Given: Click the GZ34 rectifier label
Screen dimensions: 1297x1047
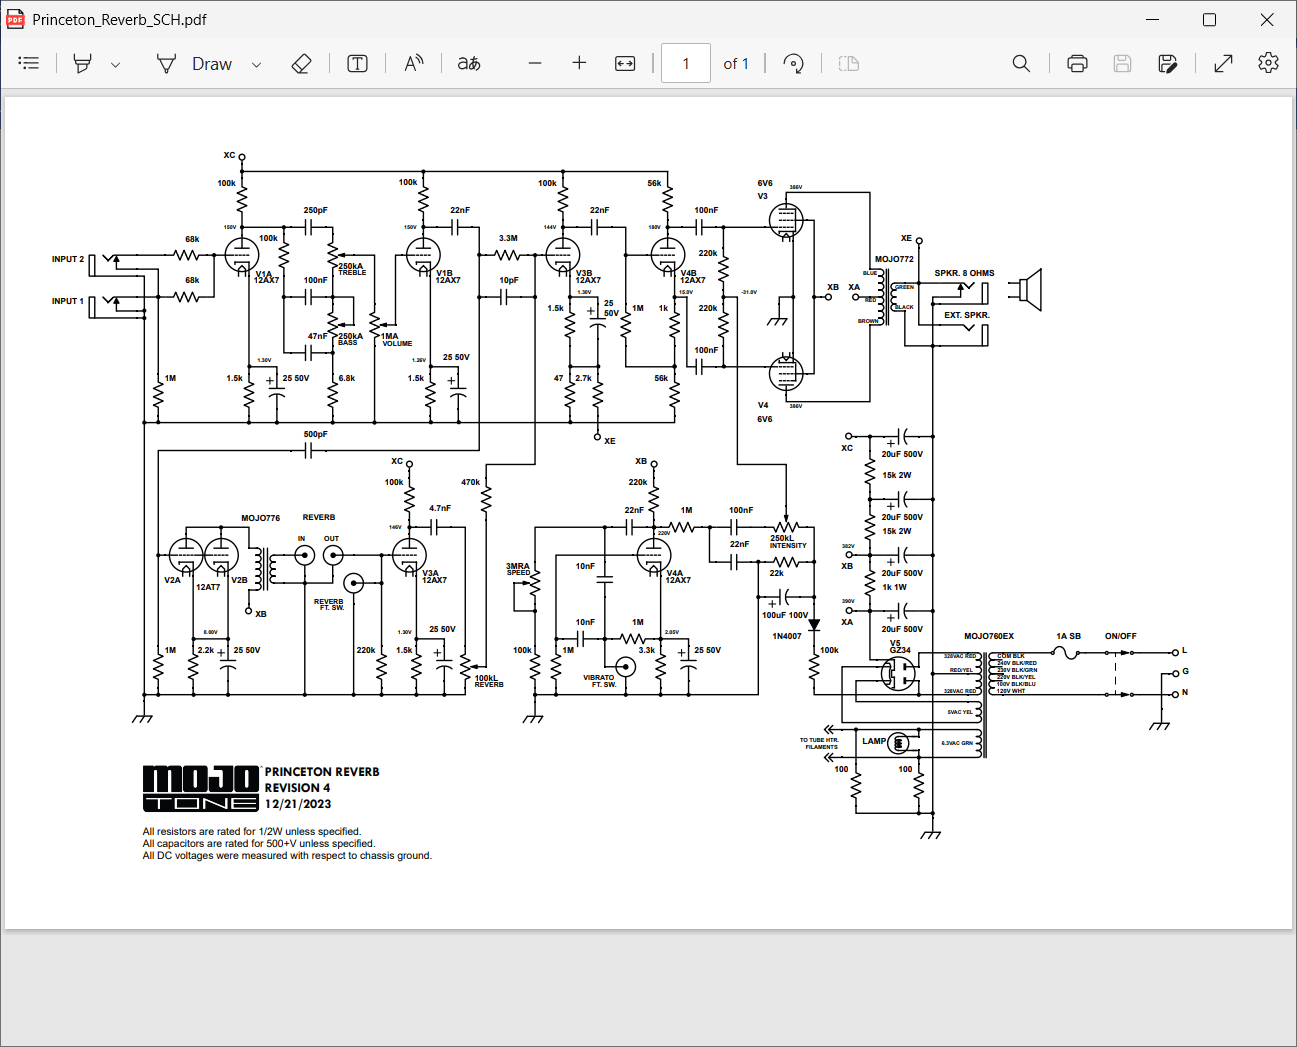Looking at the screenshot, I should [900, 650].
